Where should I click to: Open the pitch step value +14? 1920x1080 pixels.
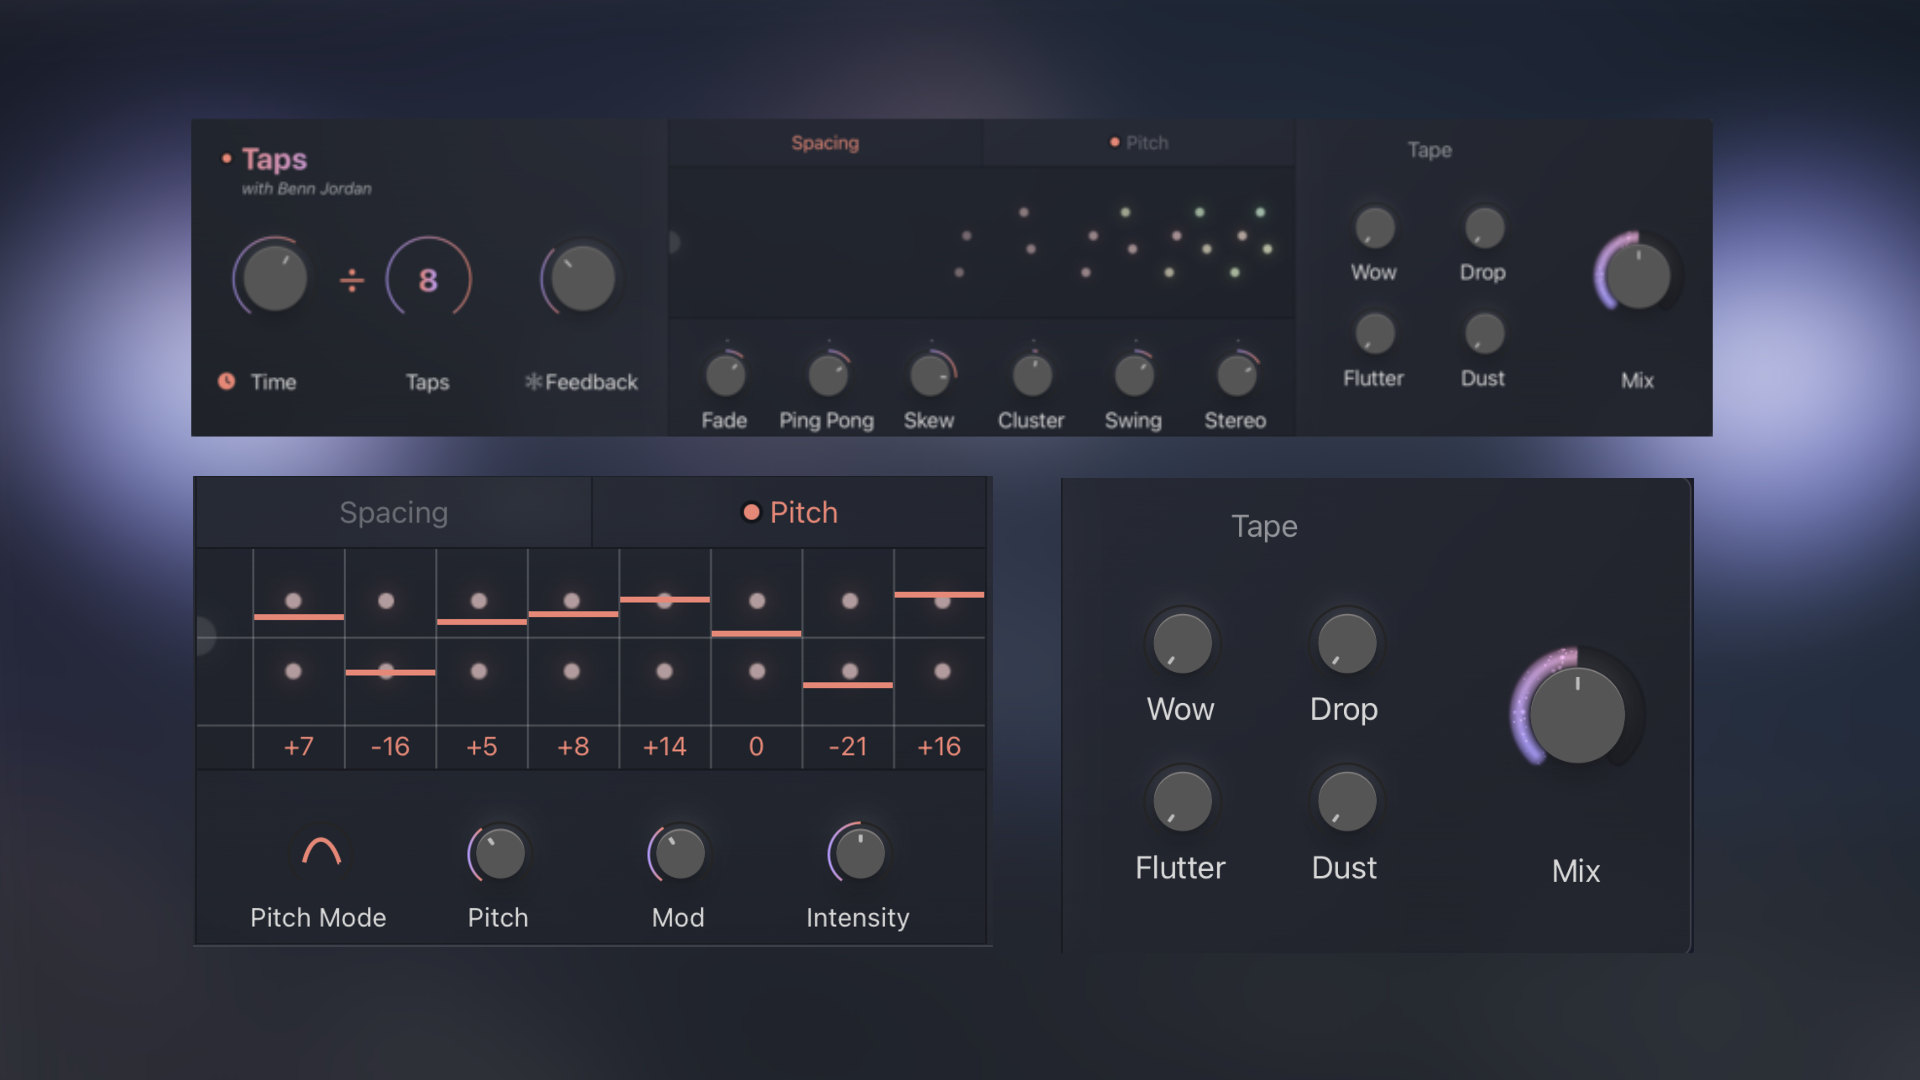665,746
